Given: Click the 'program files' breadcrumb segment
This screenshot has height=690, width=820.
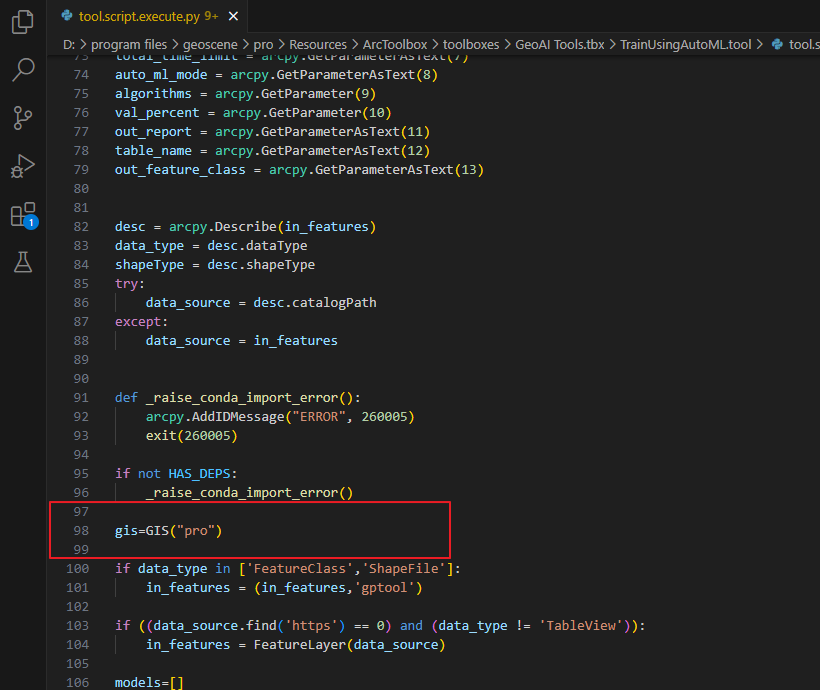Looking at the screenshot, I should pyautogui.click(x=129, y=44).
